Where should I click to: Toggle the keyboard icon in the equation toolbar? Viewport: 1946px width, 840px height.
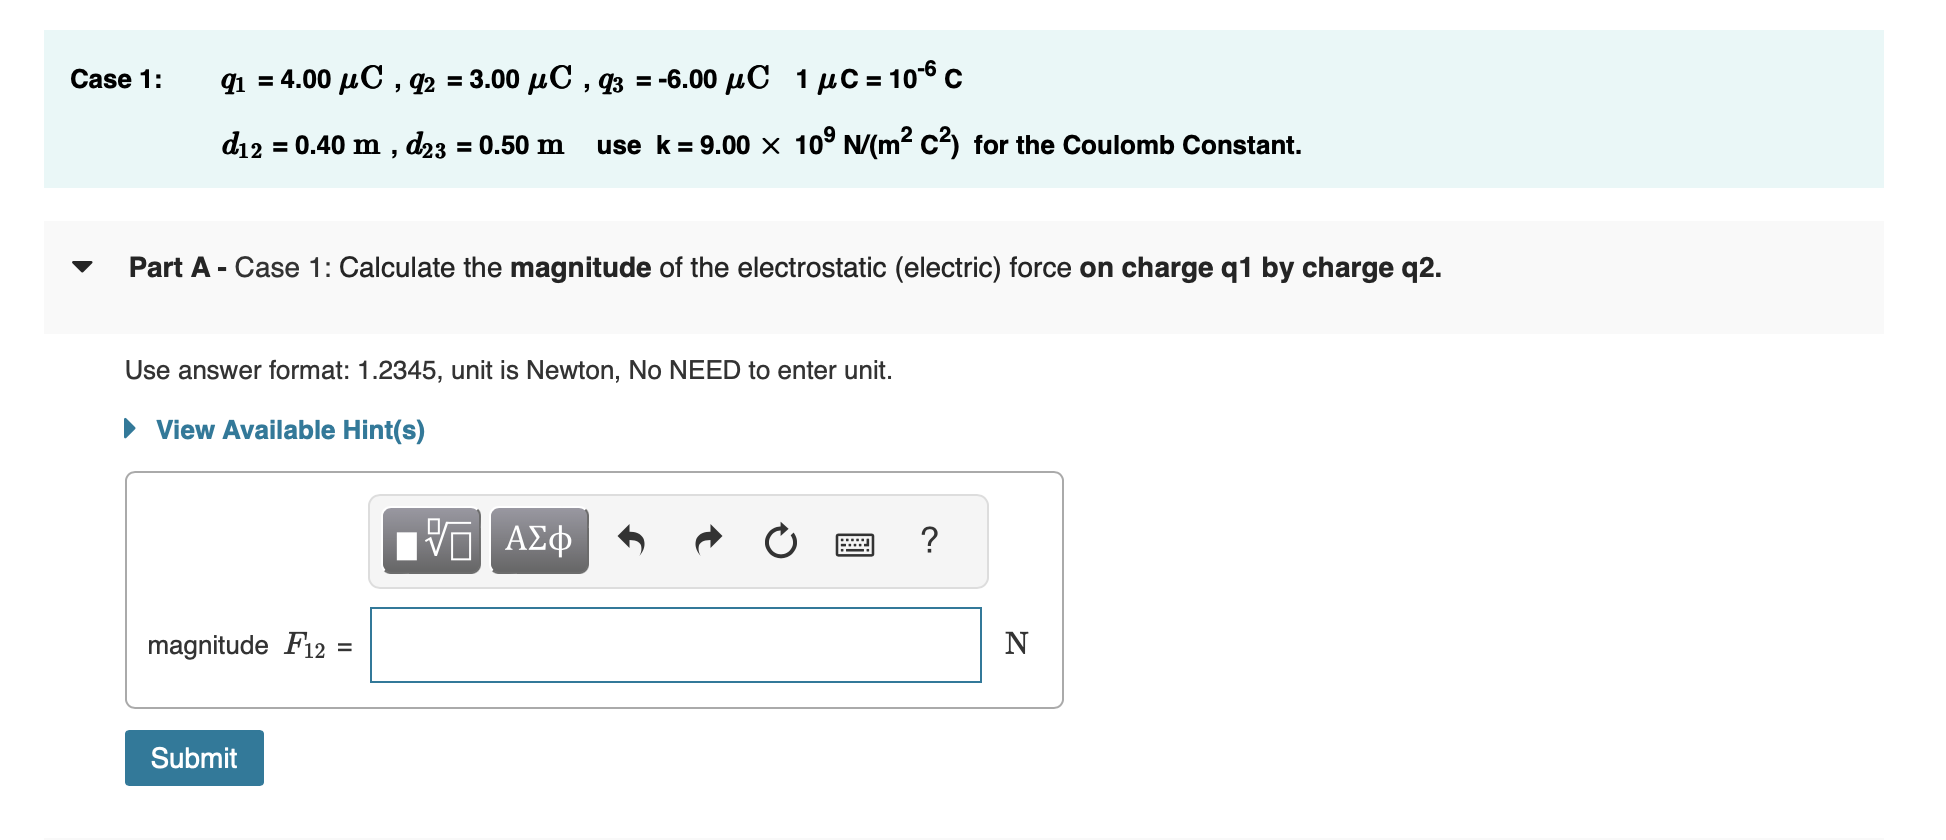(856, 543)
